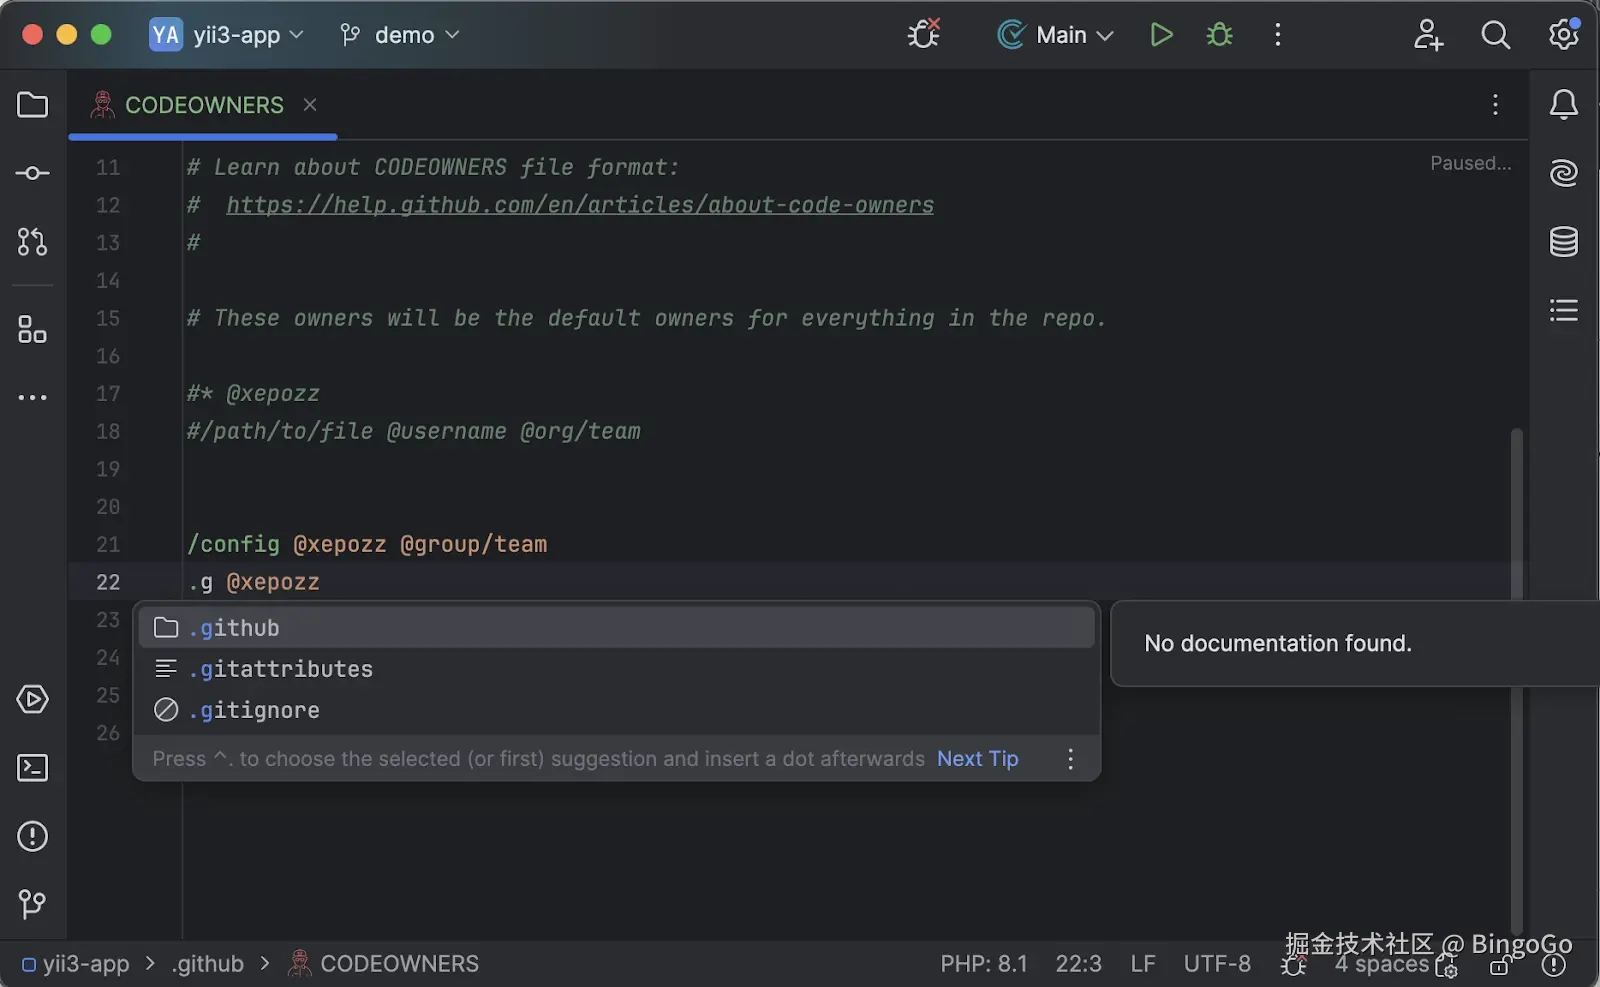This screenshot has width=1600, height=987.
Task: Run the demo configuration
Action: pyautogui.click(x=1161, y=34)
